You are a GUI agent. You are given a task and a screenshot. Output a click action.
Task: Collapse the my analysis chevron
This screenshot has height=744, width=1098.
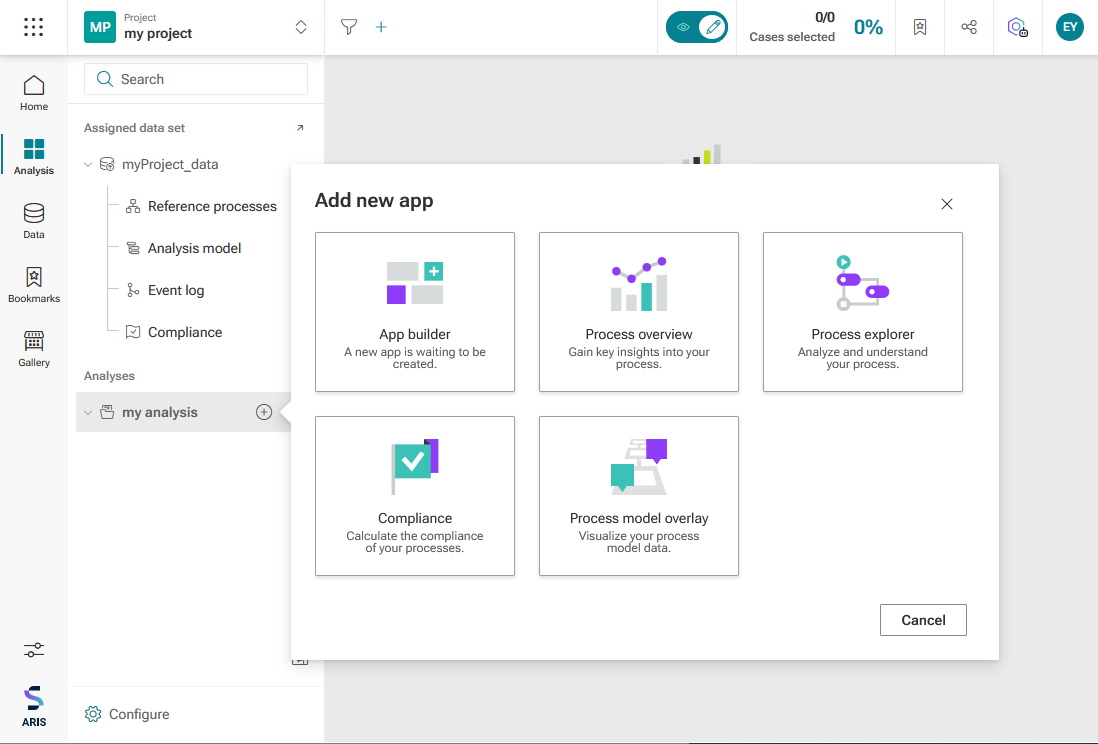pos(88,413)
